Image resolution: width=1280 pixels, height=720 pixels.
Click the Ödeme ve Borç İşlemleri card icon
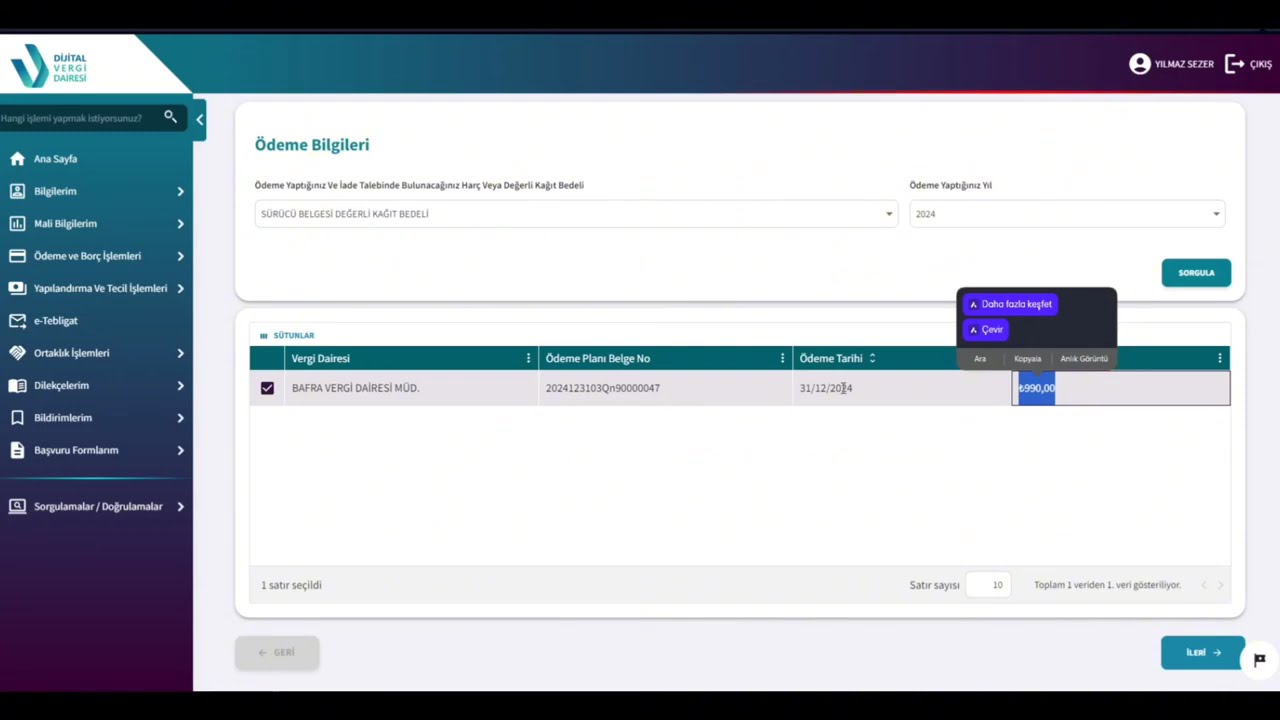[17, 256]
